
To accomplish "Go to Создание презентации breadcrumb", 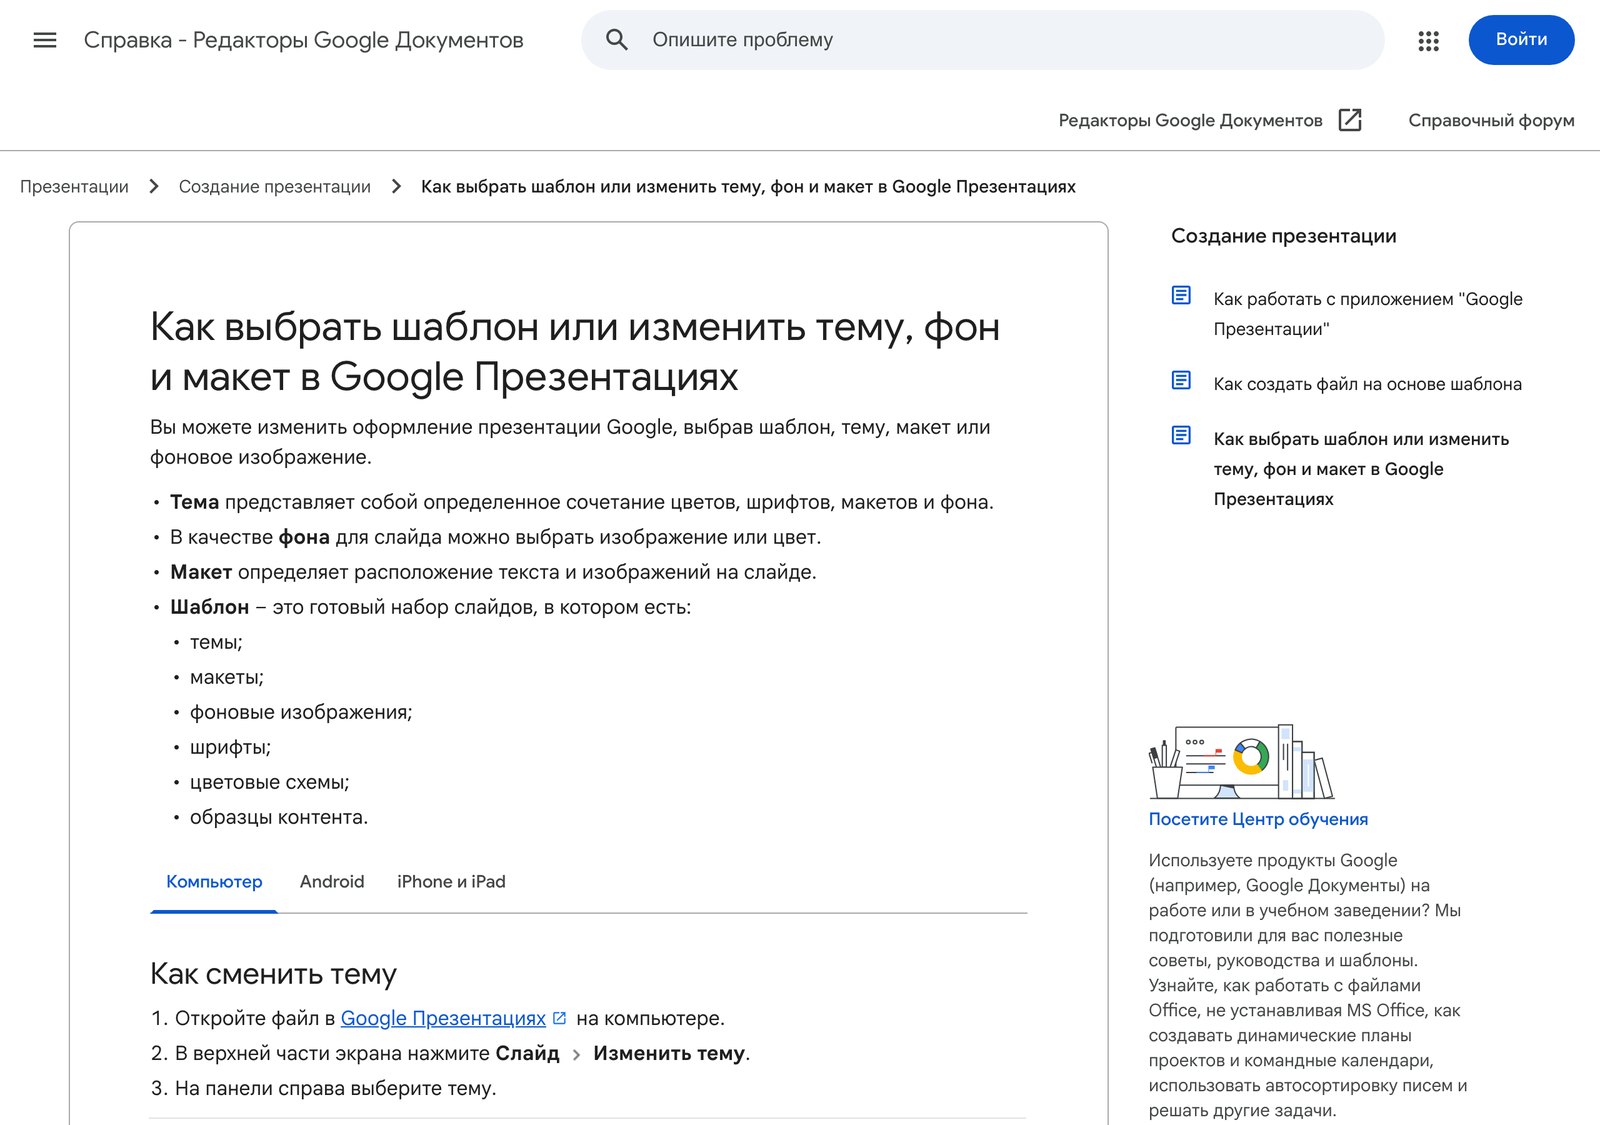I will click(x=275, y=187).
